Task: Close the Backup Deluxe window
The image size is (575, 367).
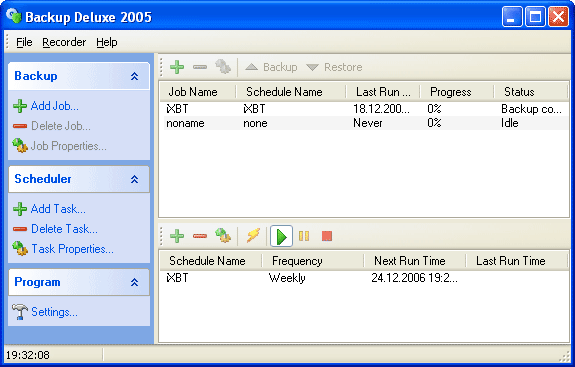Action: [x=558, y=17]
